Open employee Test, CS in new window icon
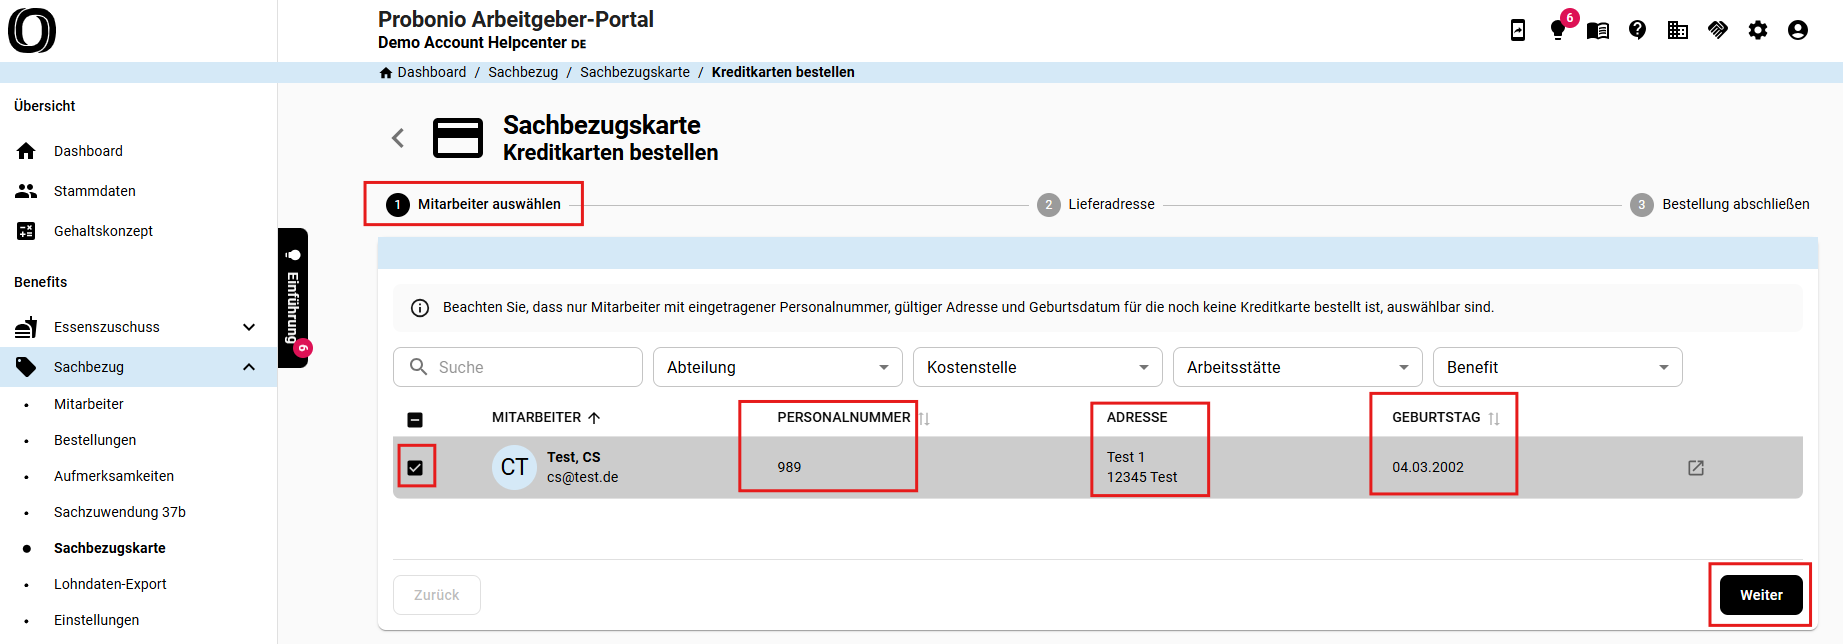Viewport: 1843px width, 644px height. pyautogui.click(x=1696, y=467)
